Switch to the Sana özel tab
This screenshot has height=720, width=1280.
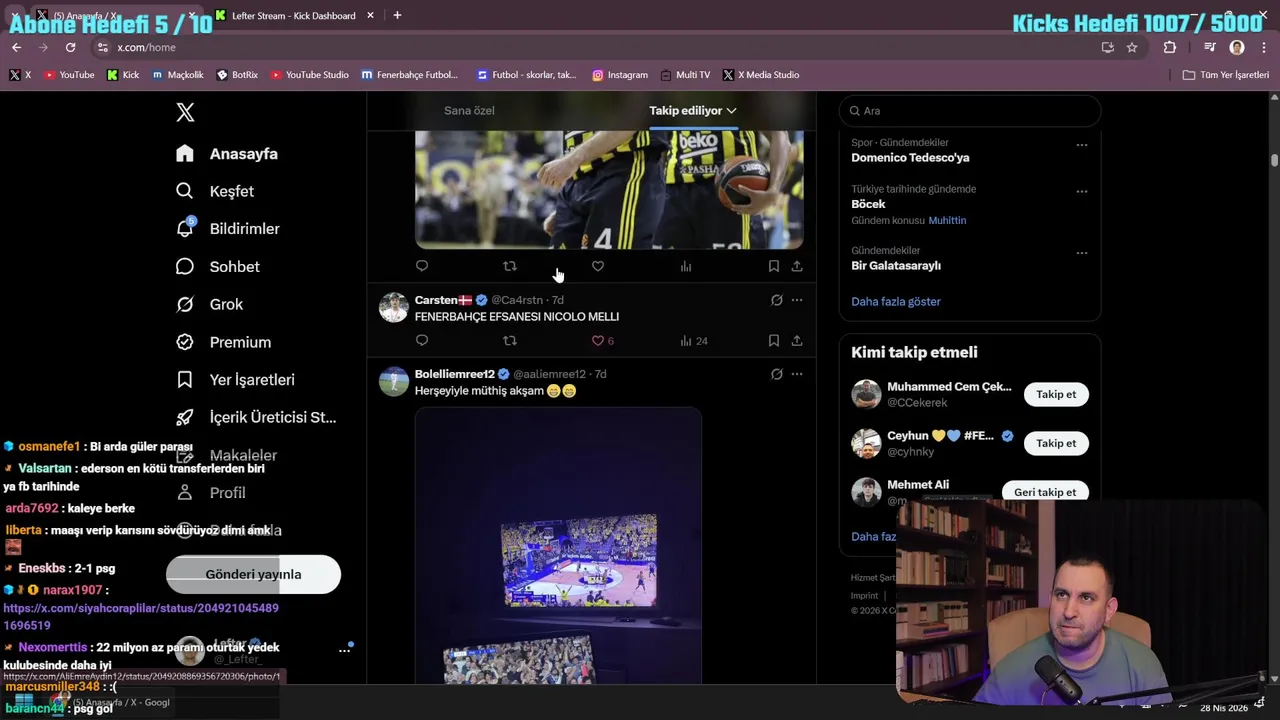click(x=469, y=111)
